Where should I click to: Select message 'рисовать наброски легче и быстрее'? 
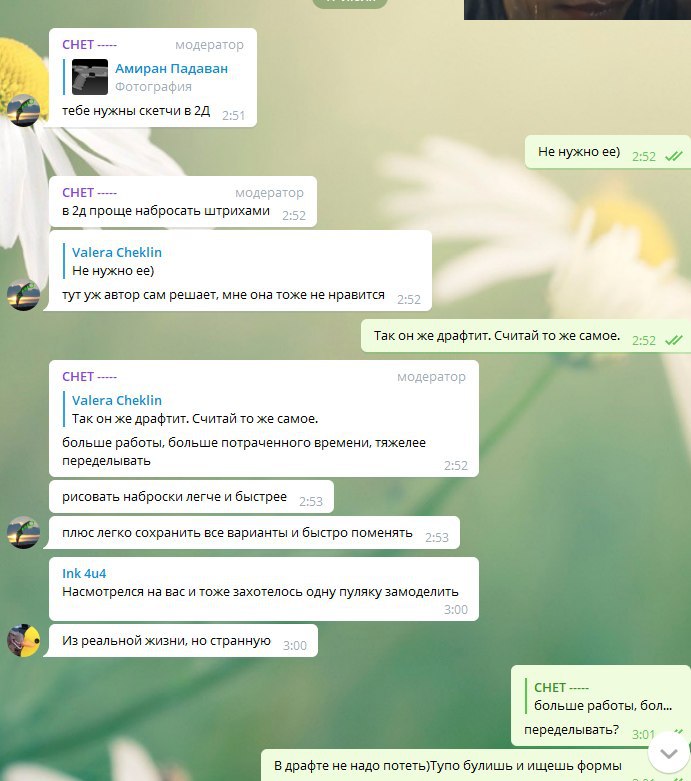click(x=191, y=497)
